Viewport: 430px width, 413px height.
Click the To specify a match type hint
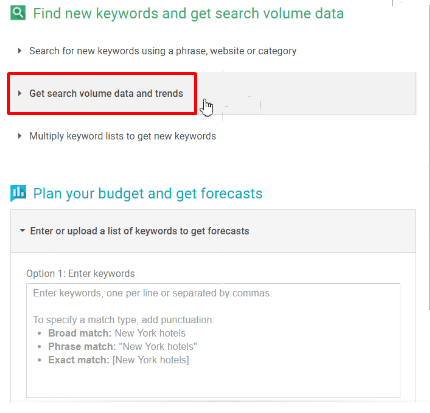pos(124,320)
